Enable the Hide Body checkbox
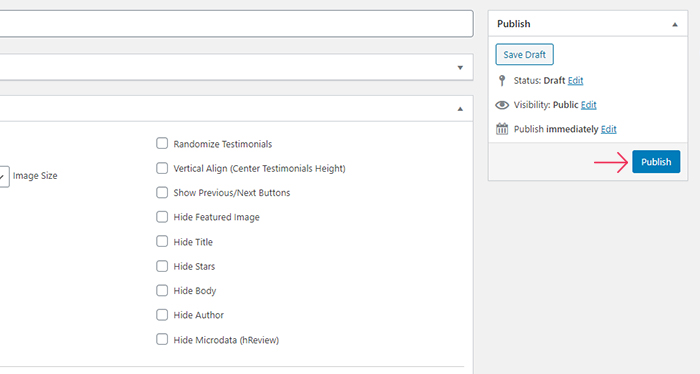This screenshot has height=374, width=700. point(162,290)
